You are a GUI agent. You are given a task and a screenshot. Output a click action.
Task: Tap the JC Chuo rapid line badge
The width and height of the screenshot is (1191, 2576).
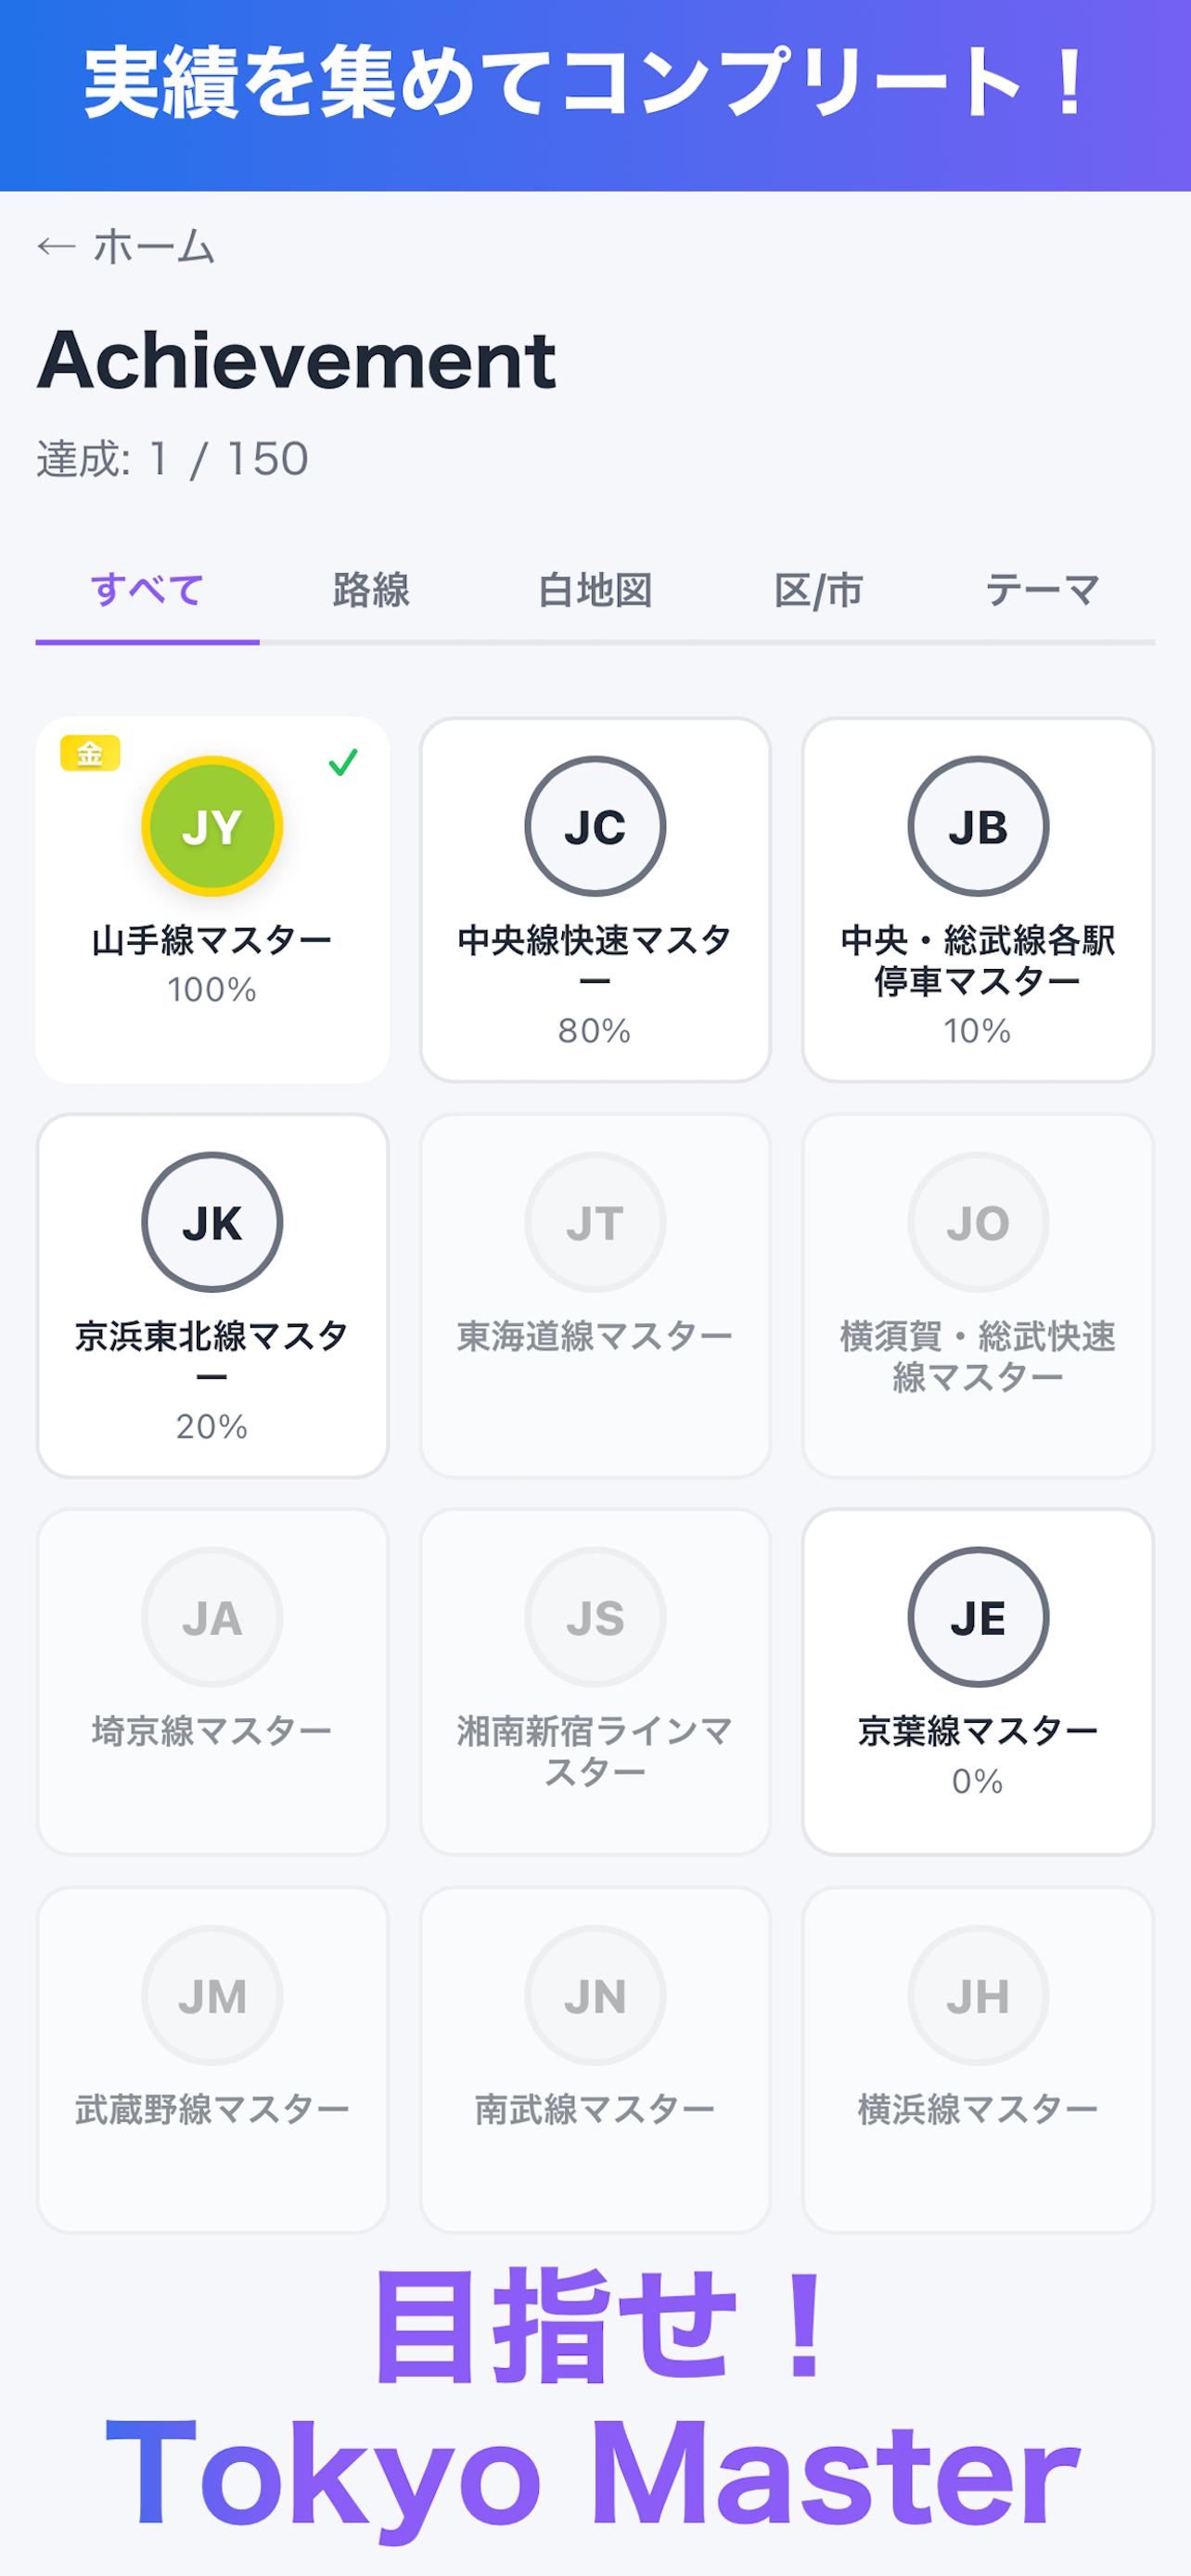click(x=595, y=826)
